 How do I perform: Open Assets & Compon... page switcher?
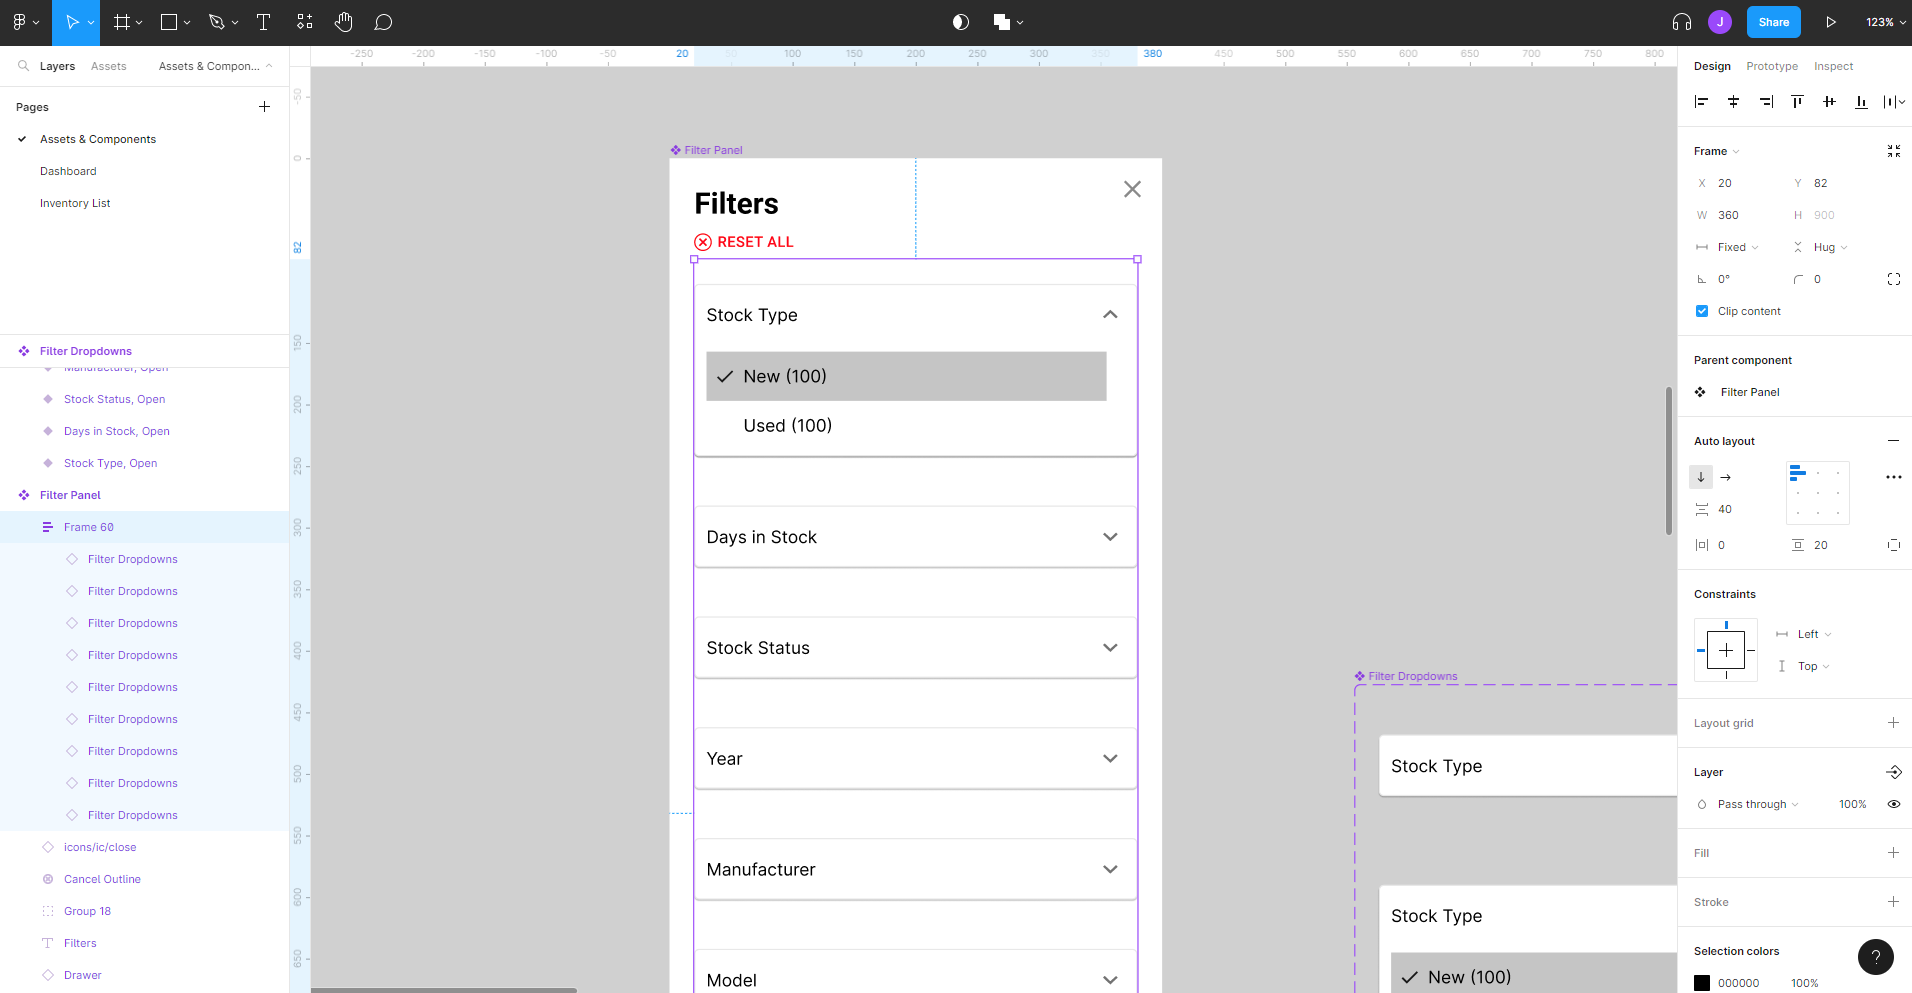point(215,66)
